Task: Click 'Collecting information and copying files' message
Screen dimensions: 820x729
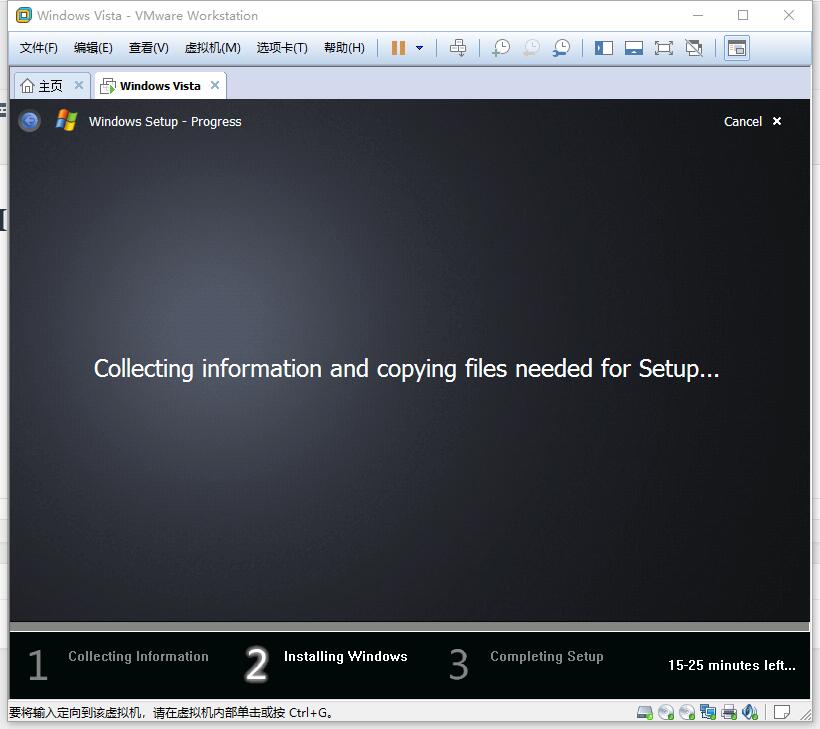Action: tap(406, 369)
